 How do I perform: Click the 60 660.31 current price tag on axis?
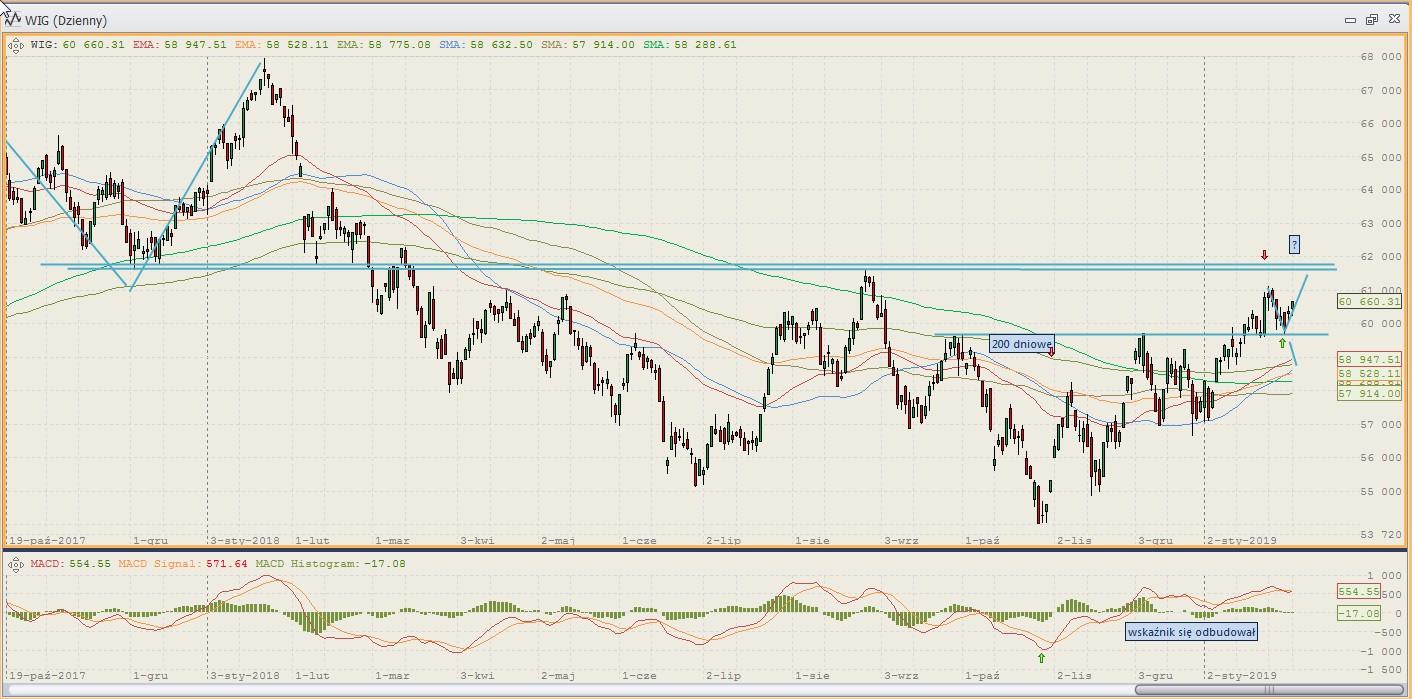(x=1372, y=300)
